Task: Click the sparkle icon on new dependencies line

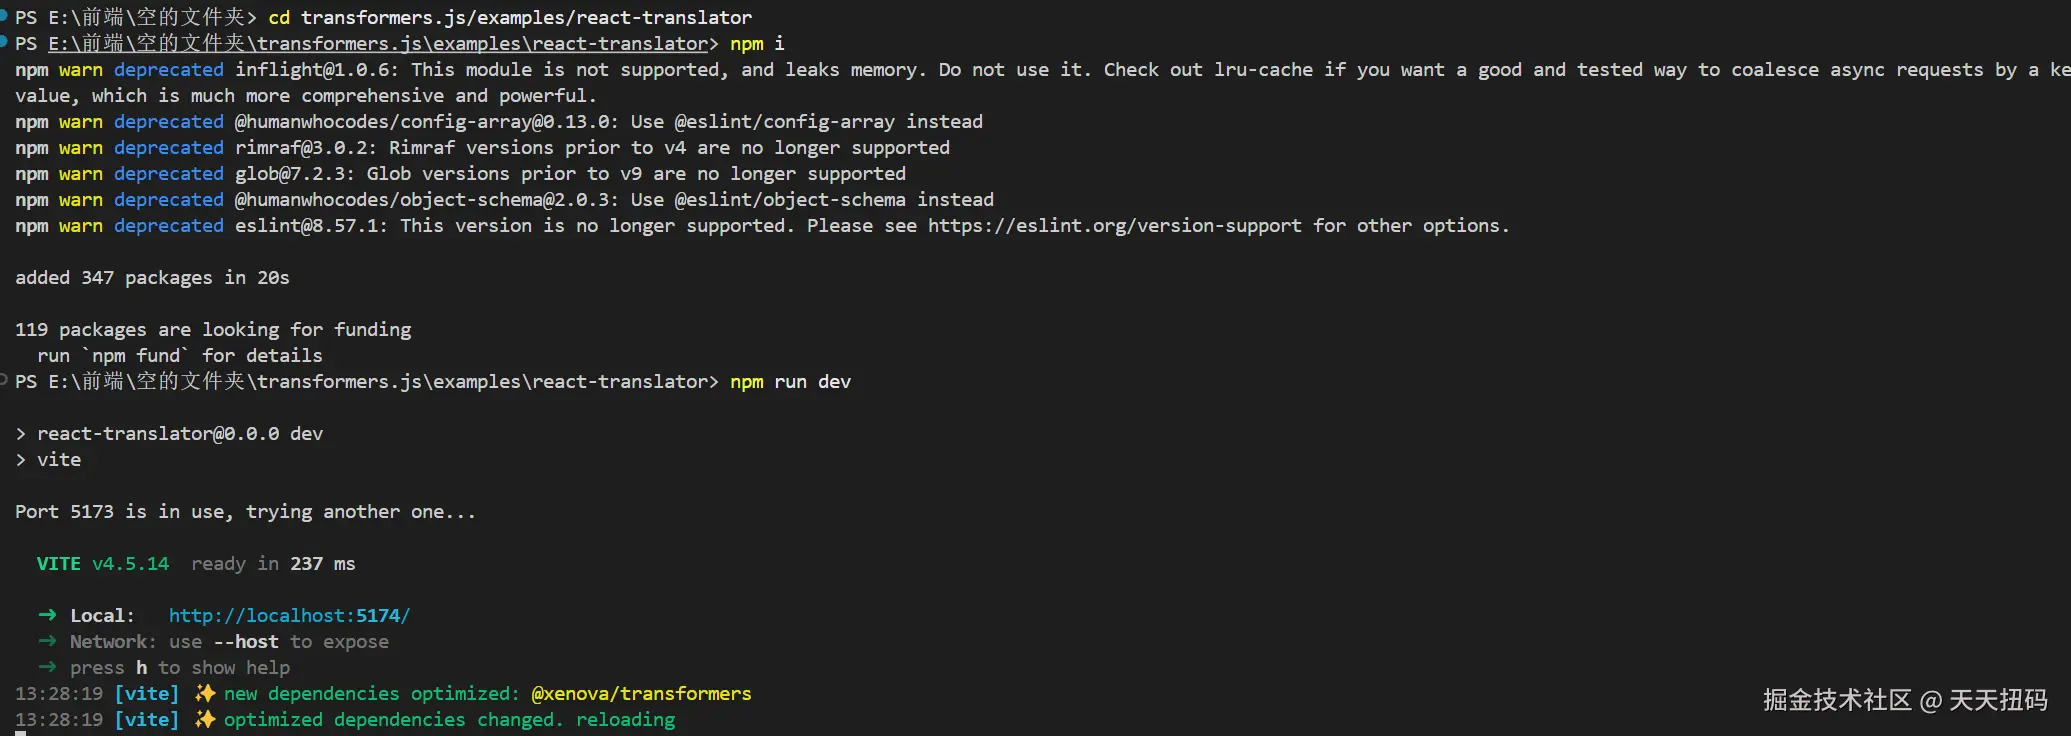Action: click(x=205, y=694)
